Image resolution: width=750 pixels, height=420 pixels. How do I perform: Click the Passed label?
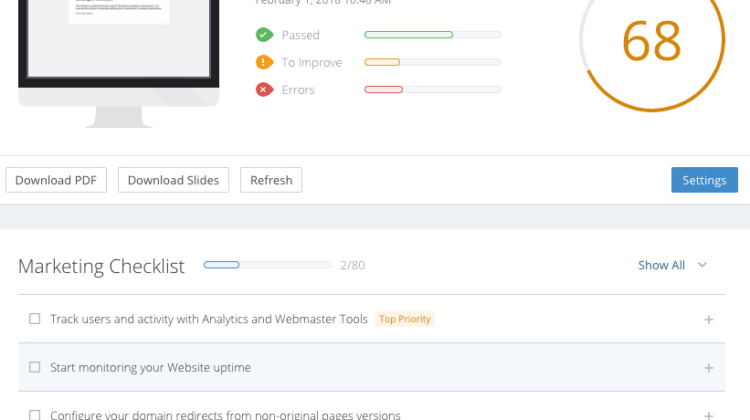(300, 35)
